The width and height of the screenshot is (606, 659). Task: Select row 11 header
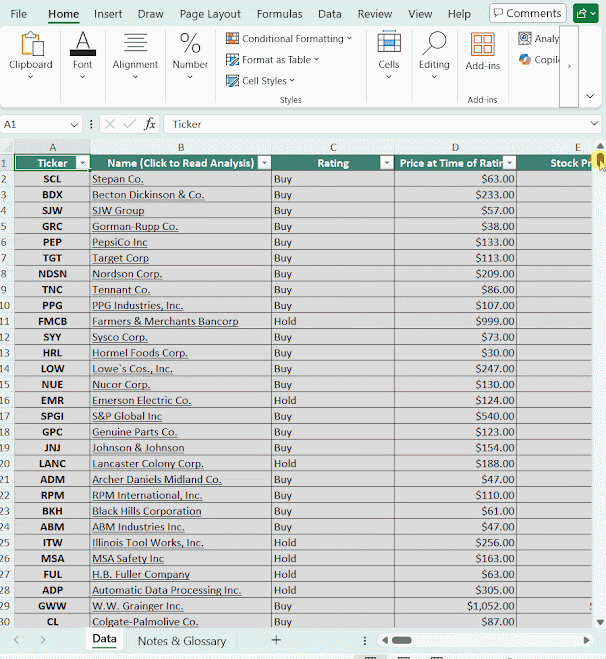coord(5,322)
